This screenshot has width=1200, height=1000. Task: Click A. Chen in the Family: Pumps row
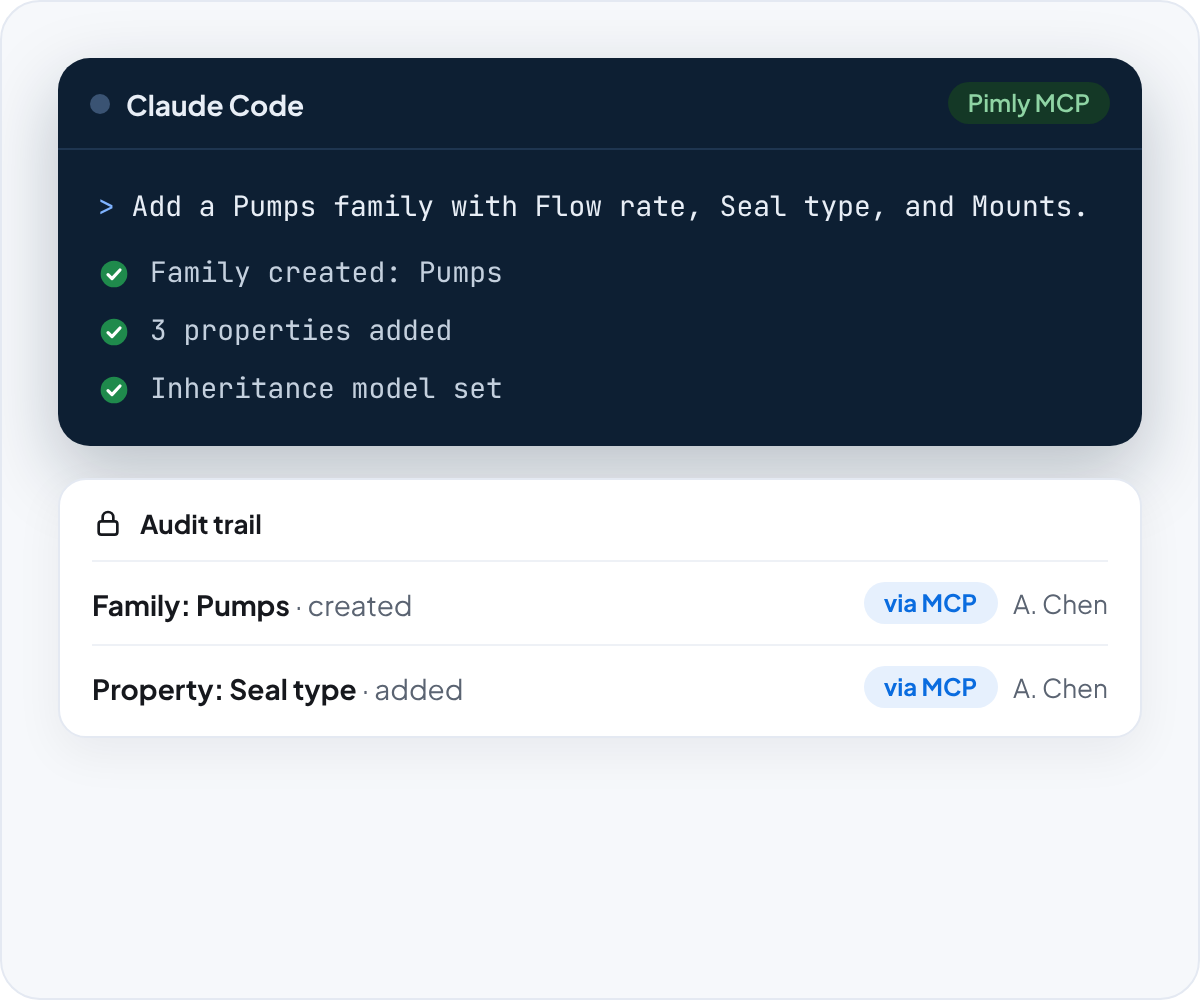[1060, 605]
